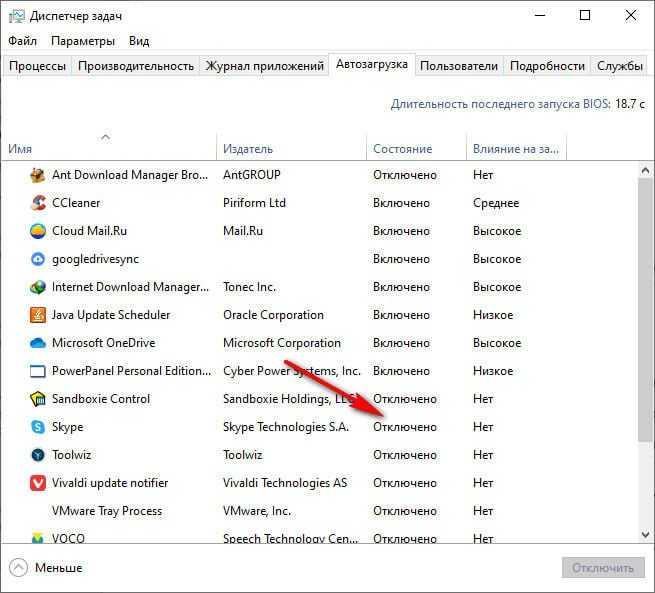
Task: Switch to the Подробности tab
Action: coord(547,66)
